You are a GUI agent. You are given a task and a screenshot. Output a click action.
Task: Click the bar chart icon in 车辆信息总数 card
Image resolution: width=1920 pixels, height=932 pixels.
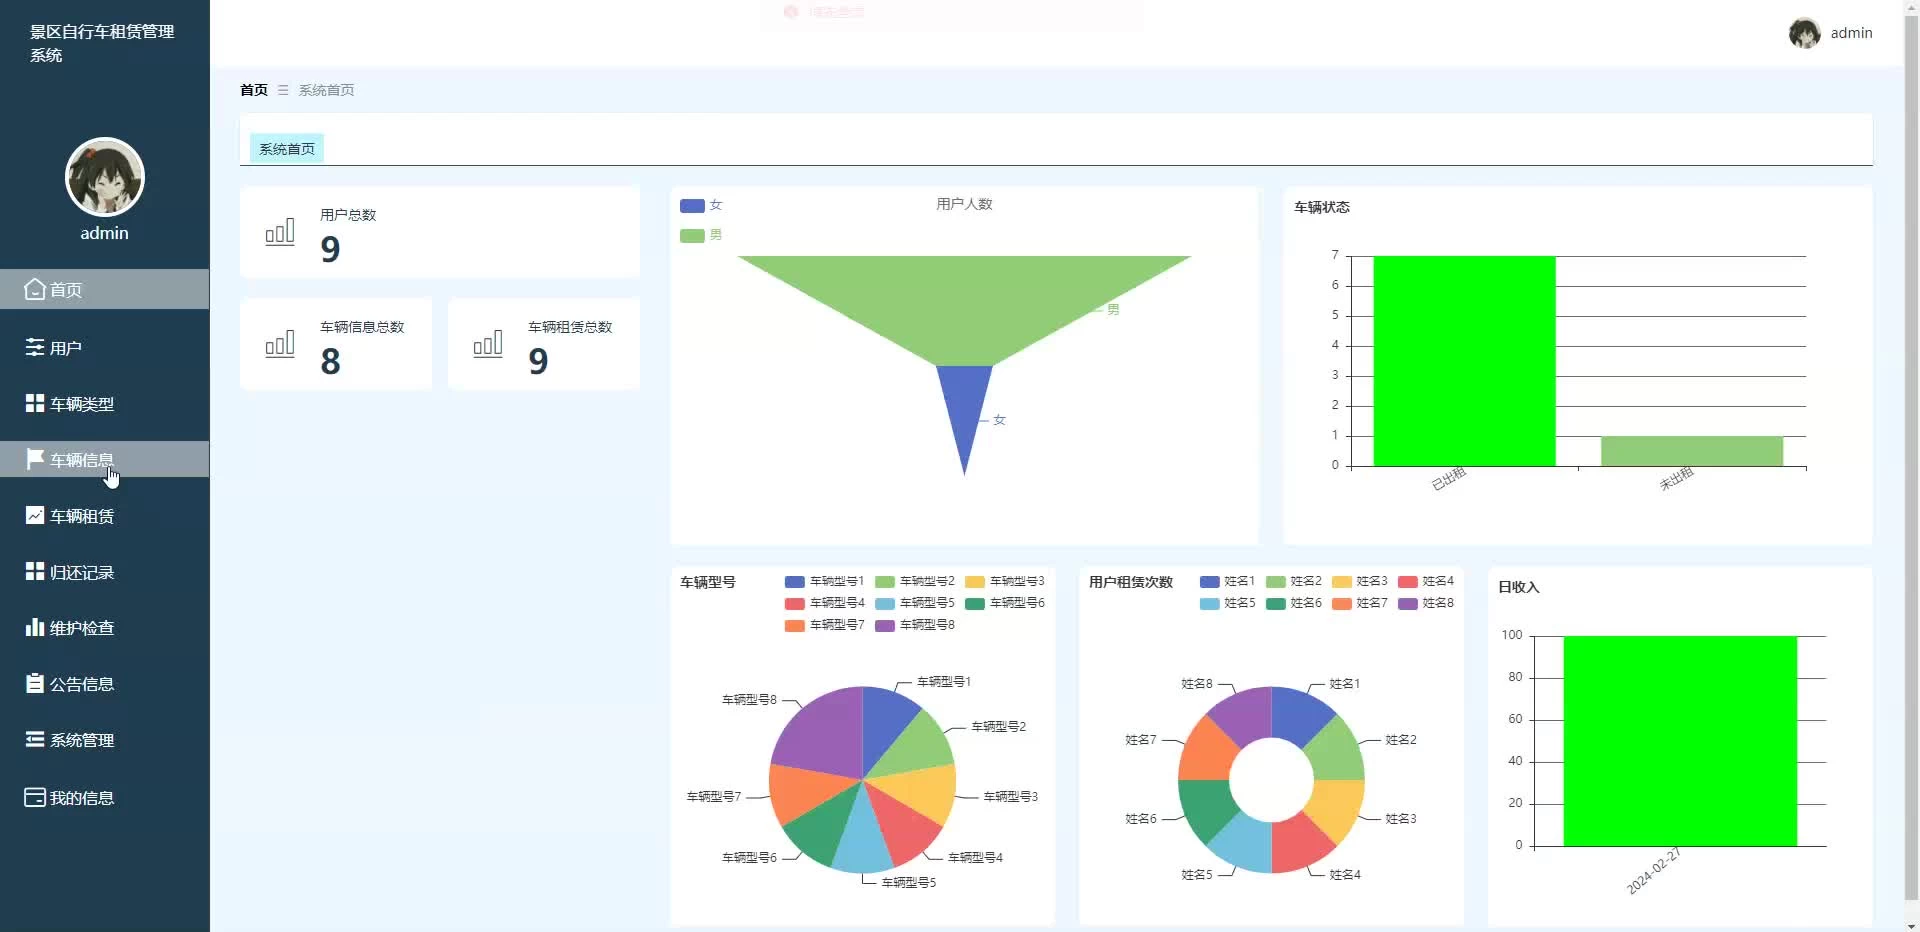click(280, 344)
